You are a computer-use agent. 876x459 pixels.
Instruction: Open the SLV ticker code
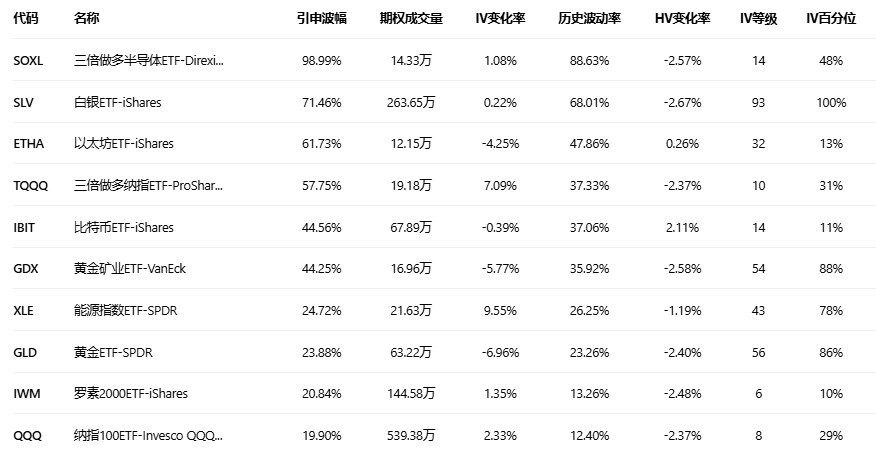tap(24, 102)
